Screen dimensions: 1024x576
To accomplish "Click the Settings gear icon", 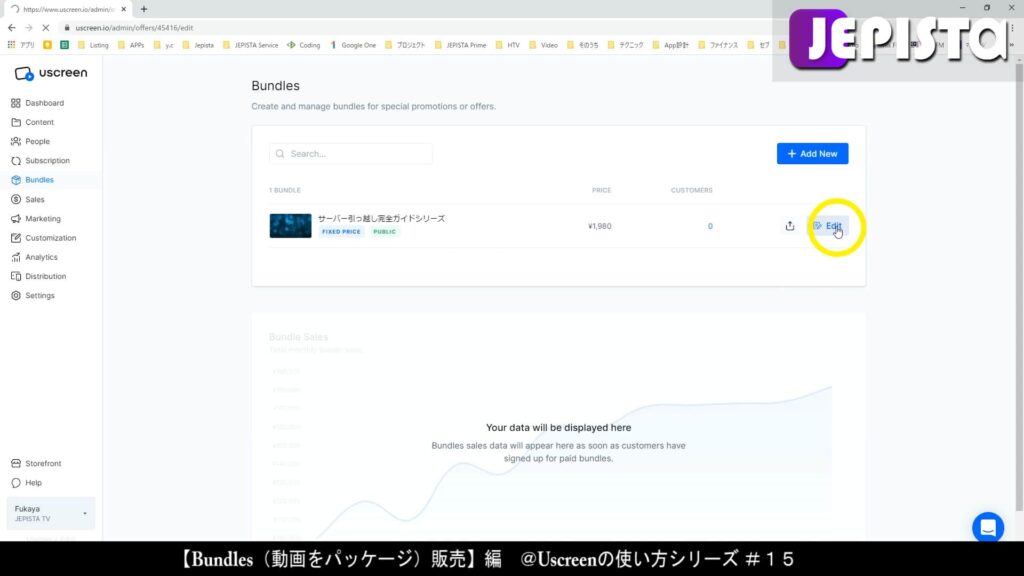I will (x=16, y=296).
